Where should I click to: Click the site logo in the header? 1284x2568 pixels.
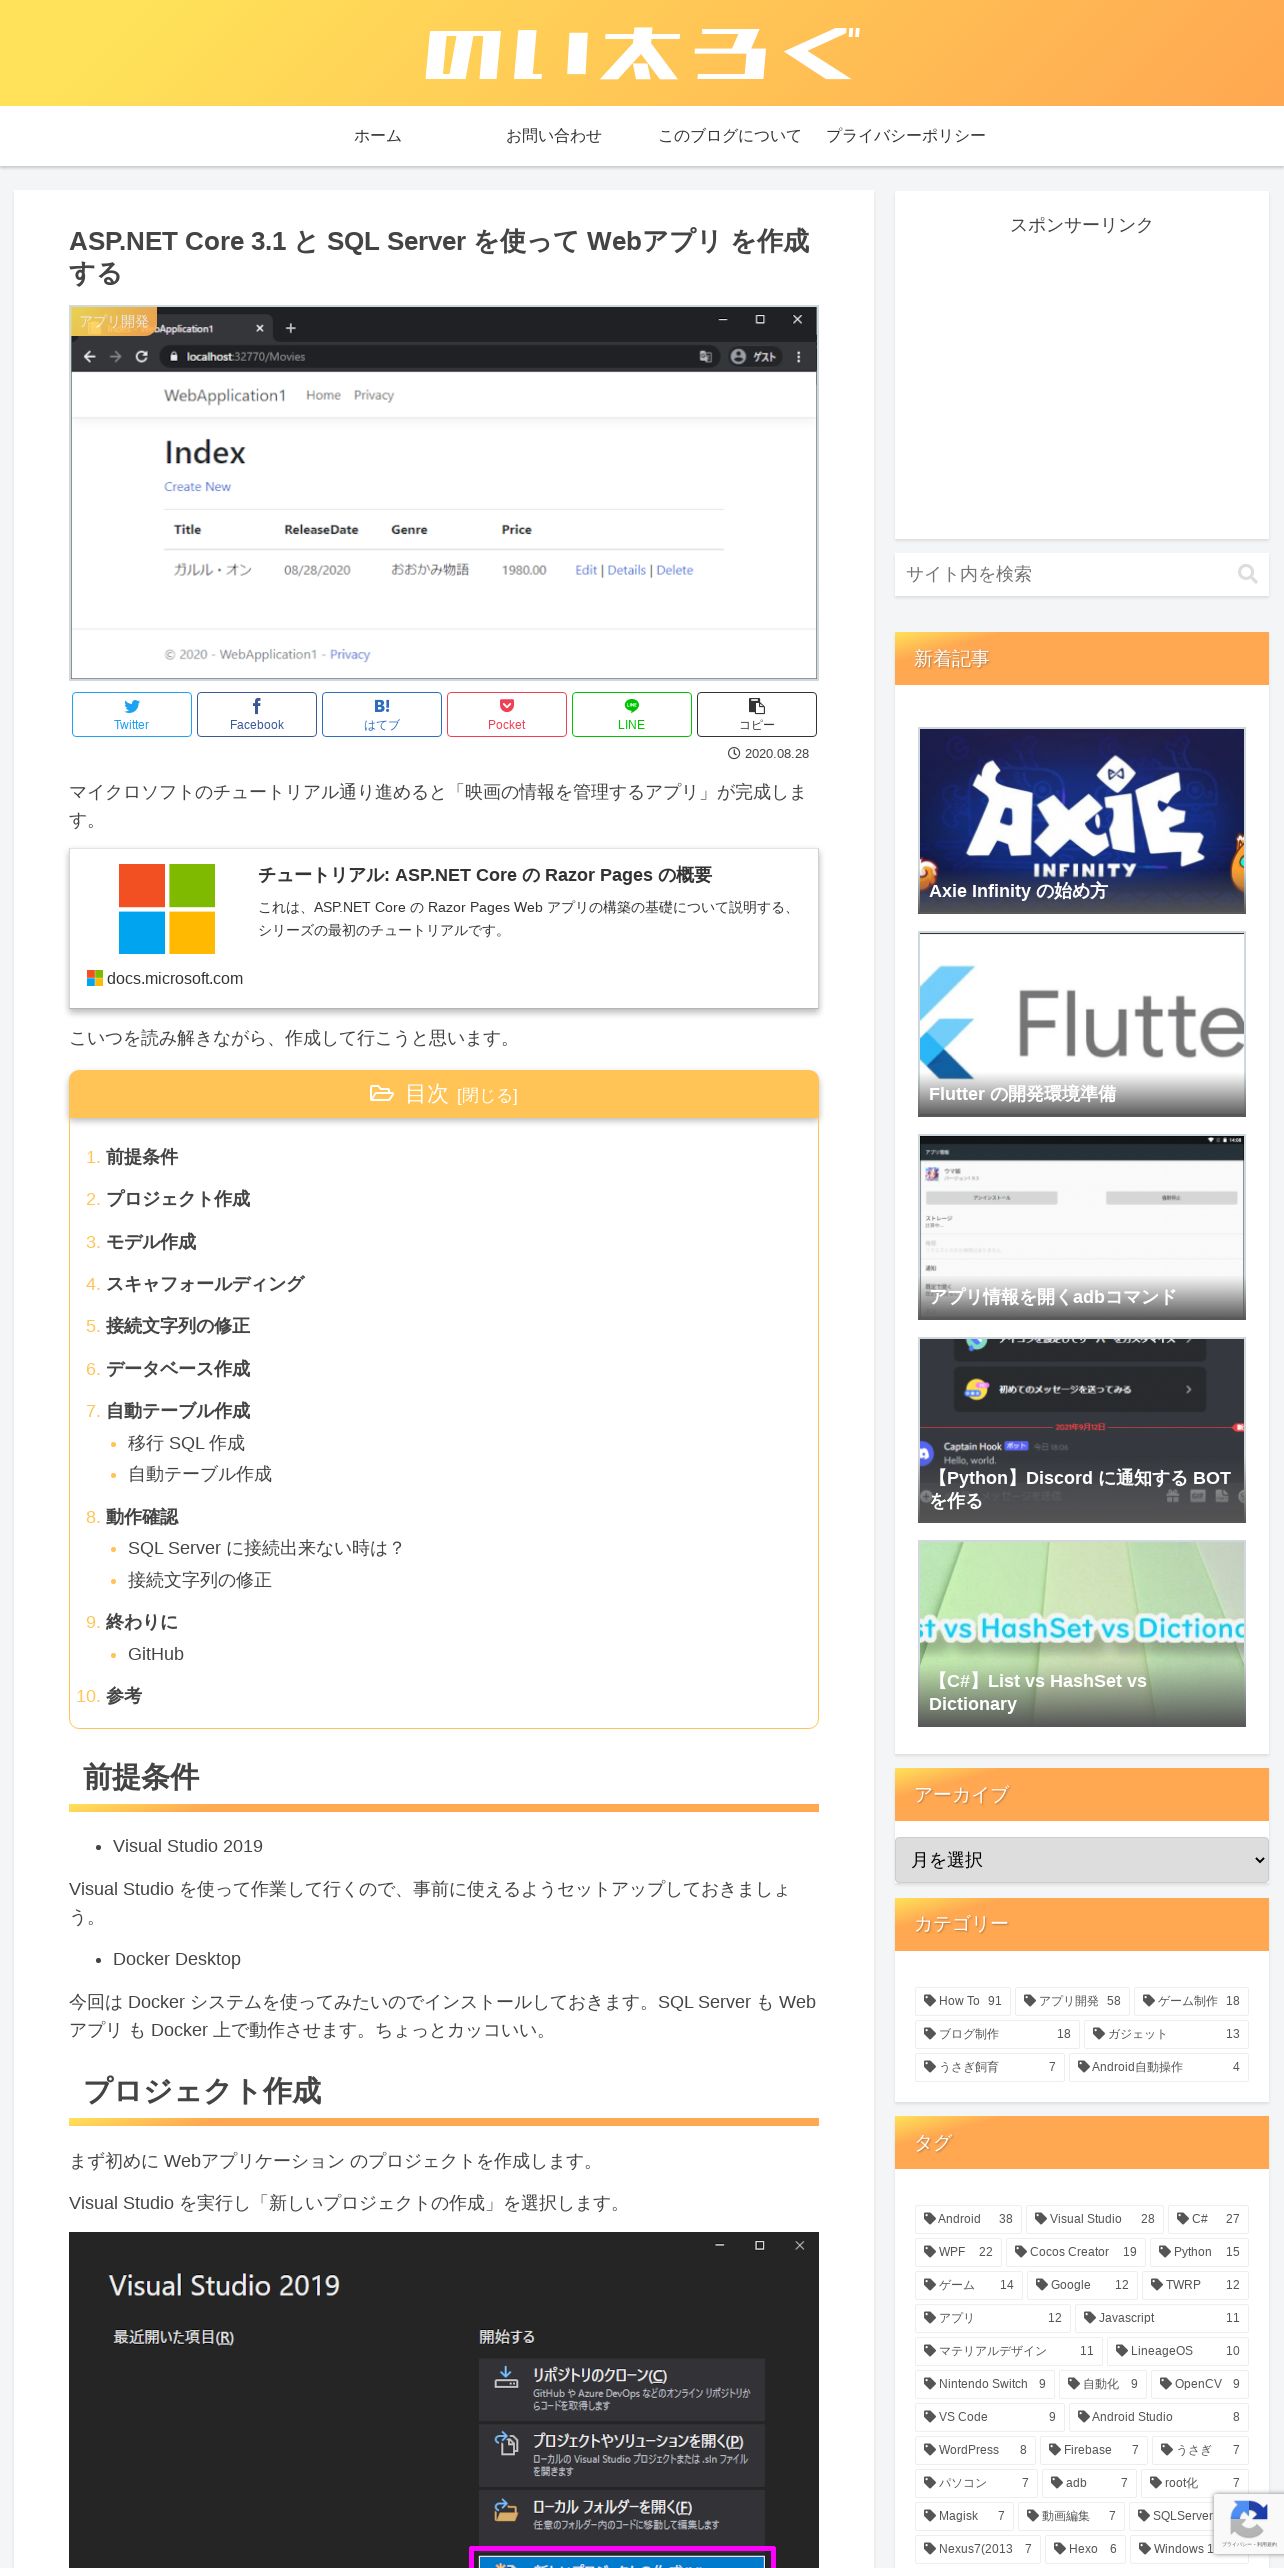pyautogui.click(x=642, y=54)
